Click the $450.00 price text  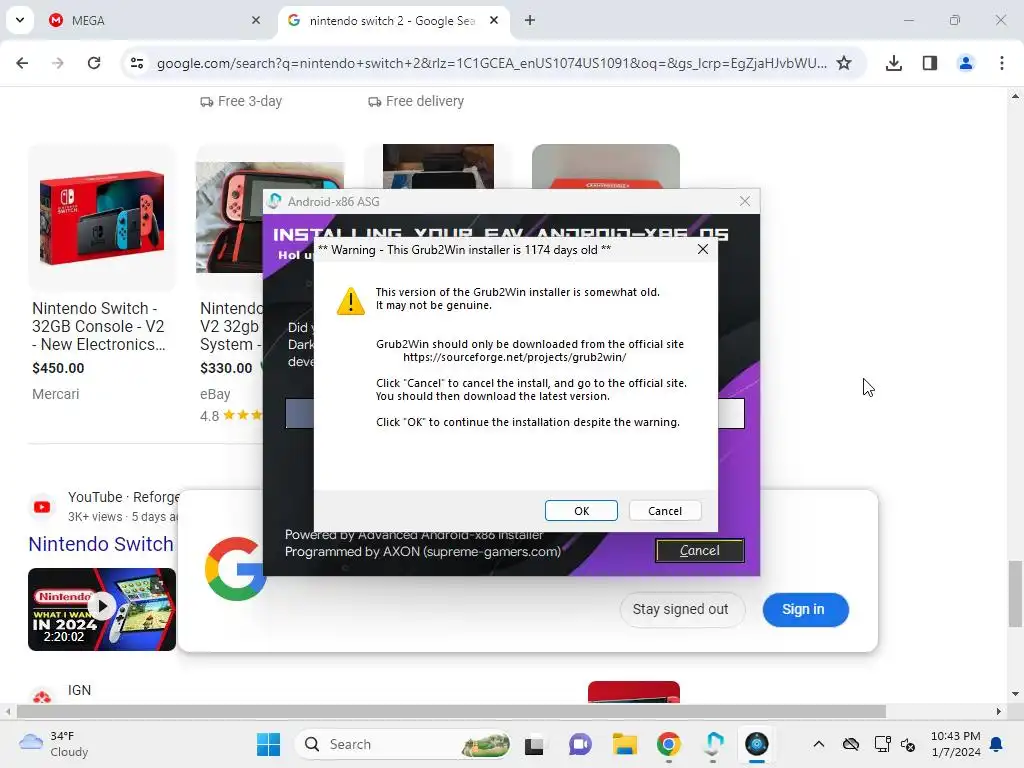click(58, 368)
